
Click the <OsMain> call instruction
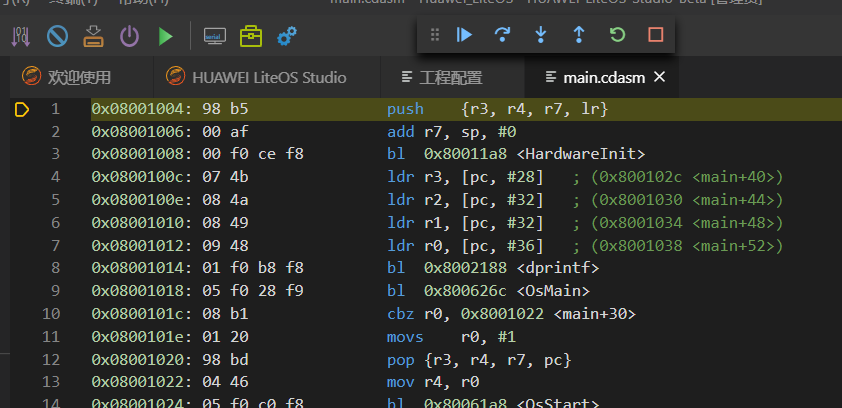[488, 291]
